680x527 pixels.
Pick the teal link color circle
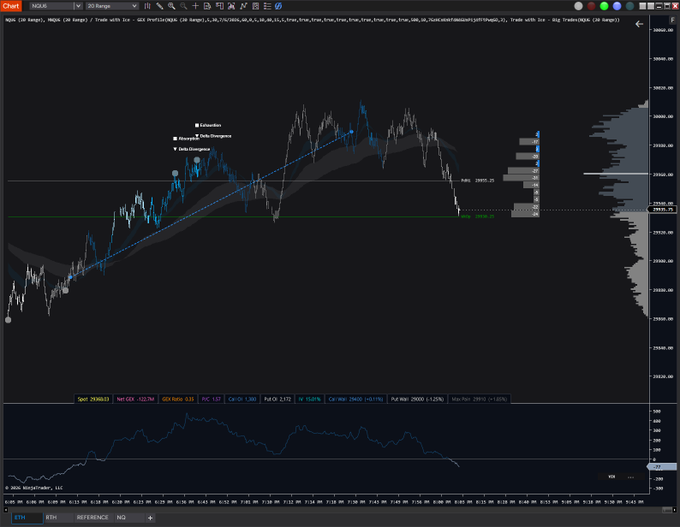click(630, 6)
